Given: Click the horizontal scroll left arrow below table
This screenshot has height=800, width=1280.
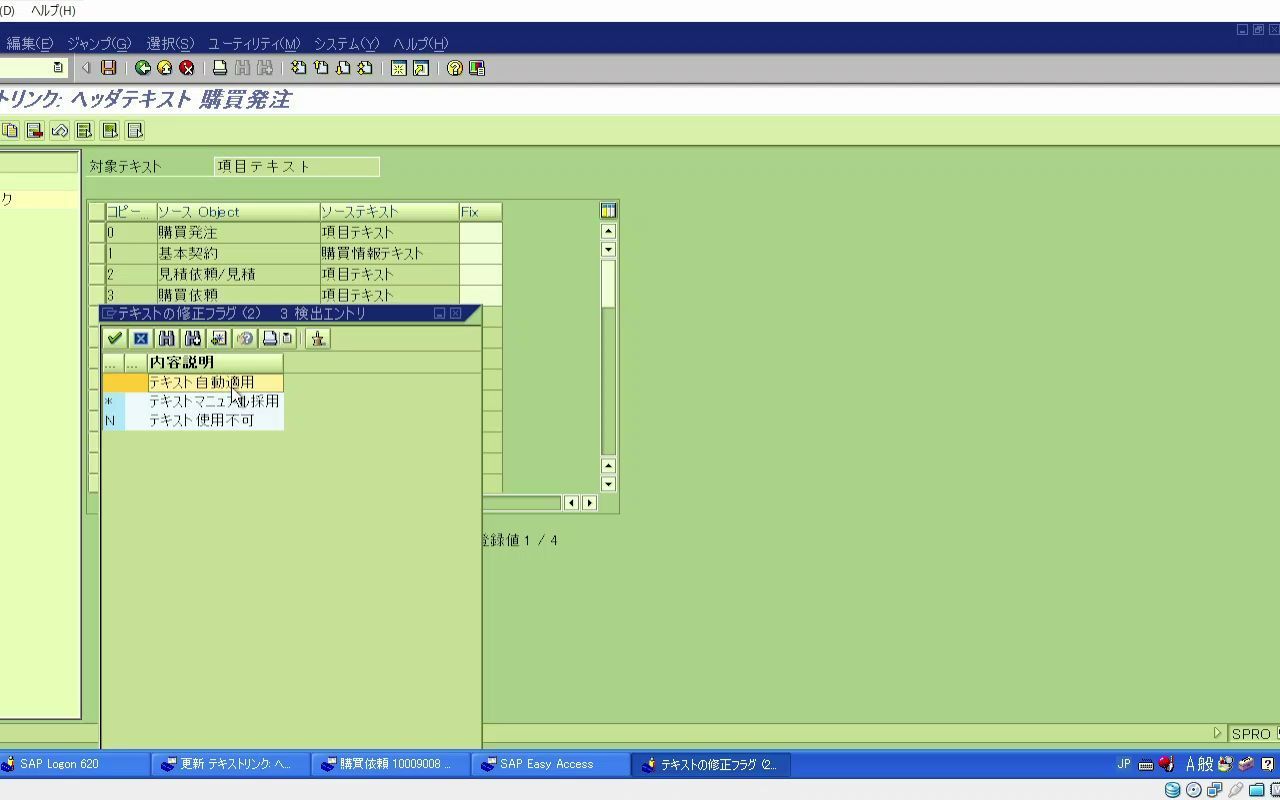Looking at the screenshot, I should pos(571,503).
